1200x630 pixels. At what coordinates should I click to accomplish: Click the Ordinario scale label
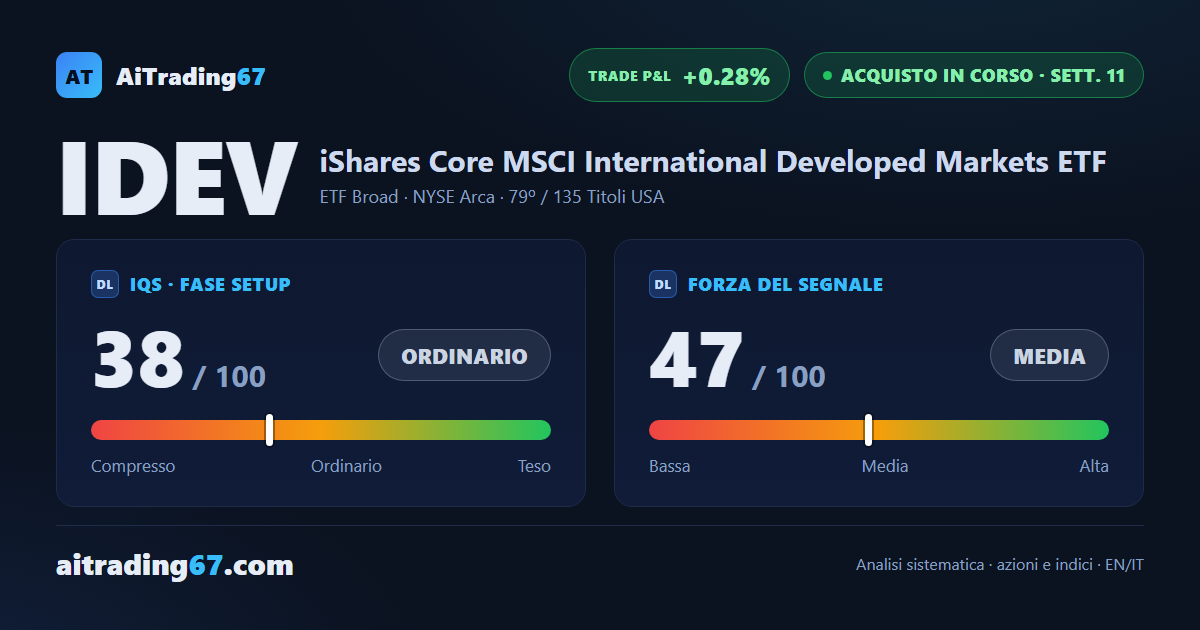point(346,466)
